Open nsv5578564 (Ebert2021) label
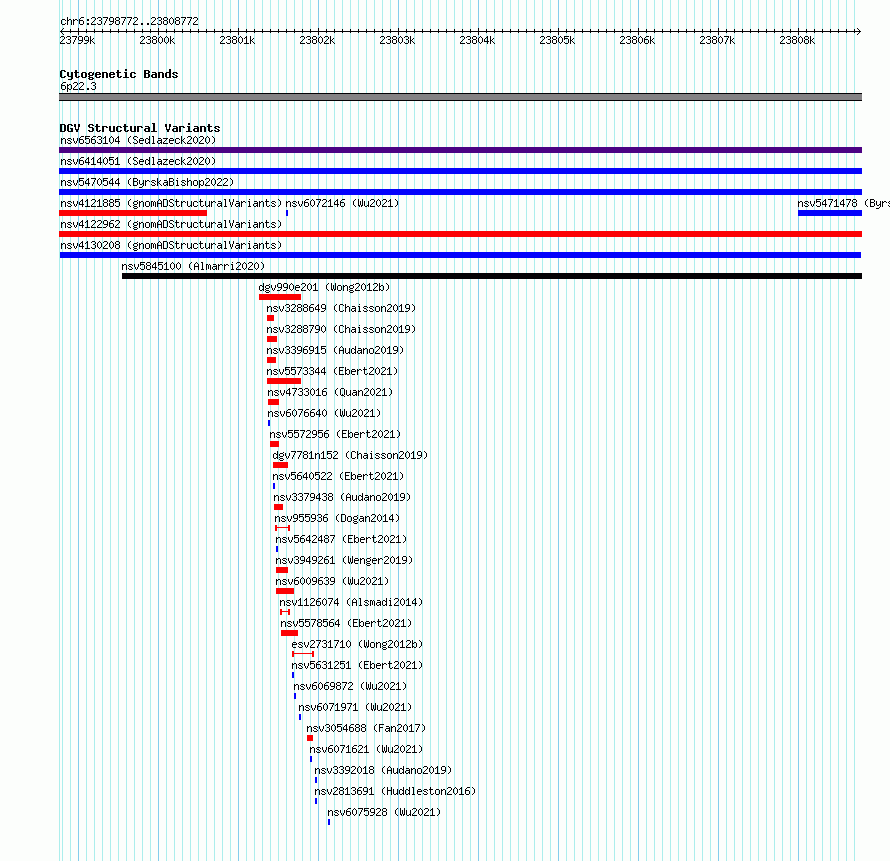The height and width of the screenshot is (861, 890). click(346, 623)
